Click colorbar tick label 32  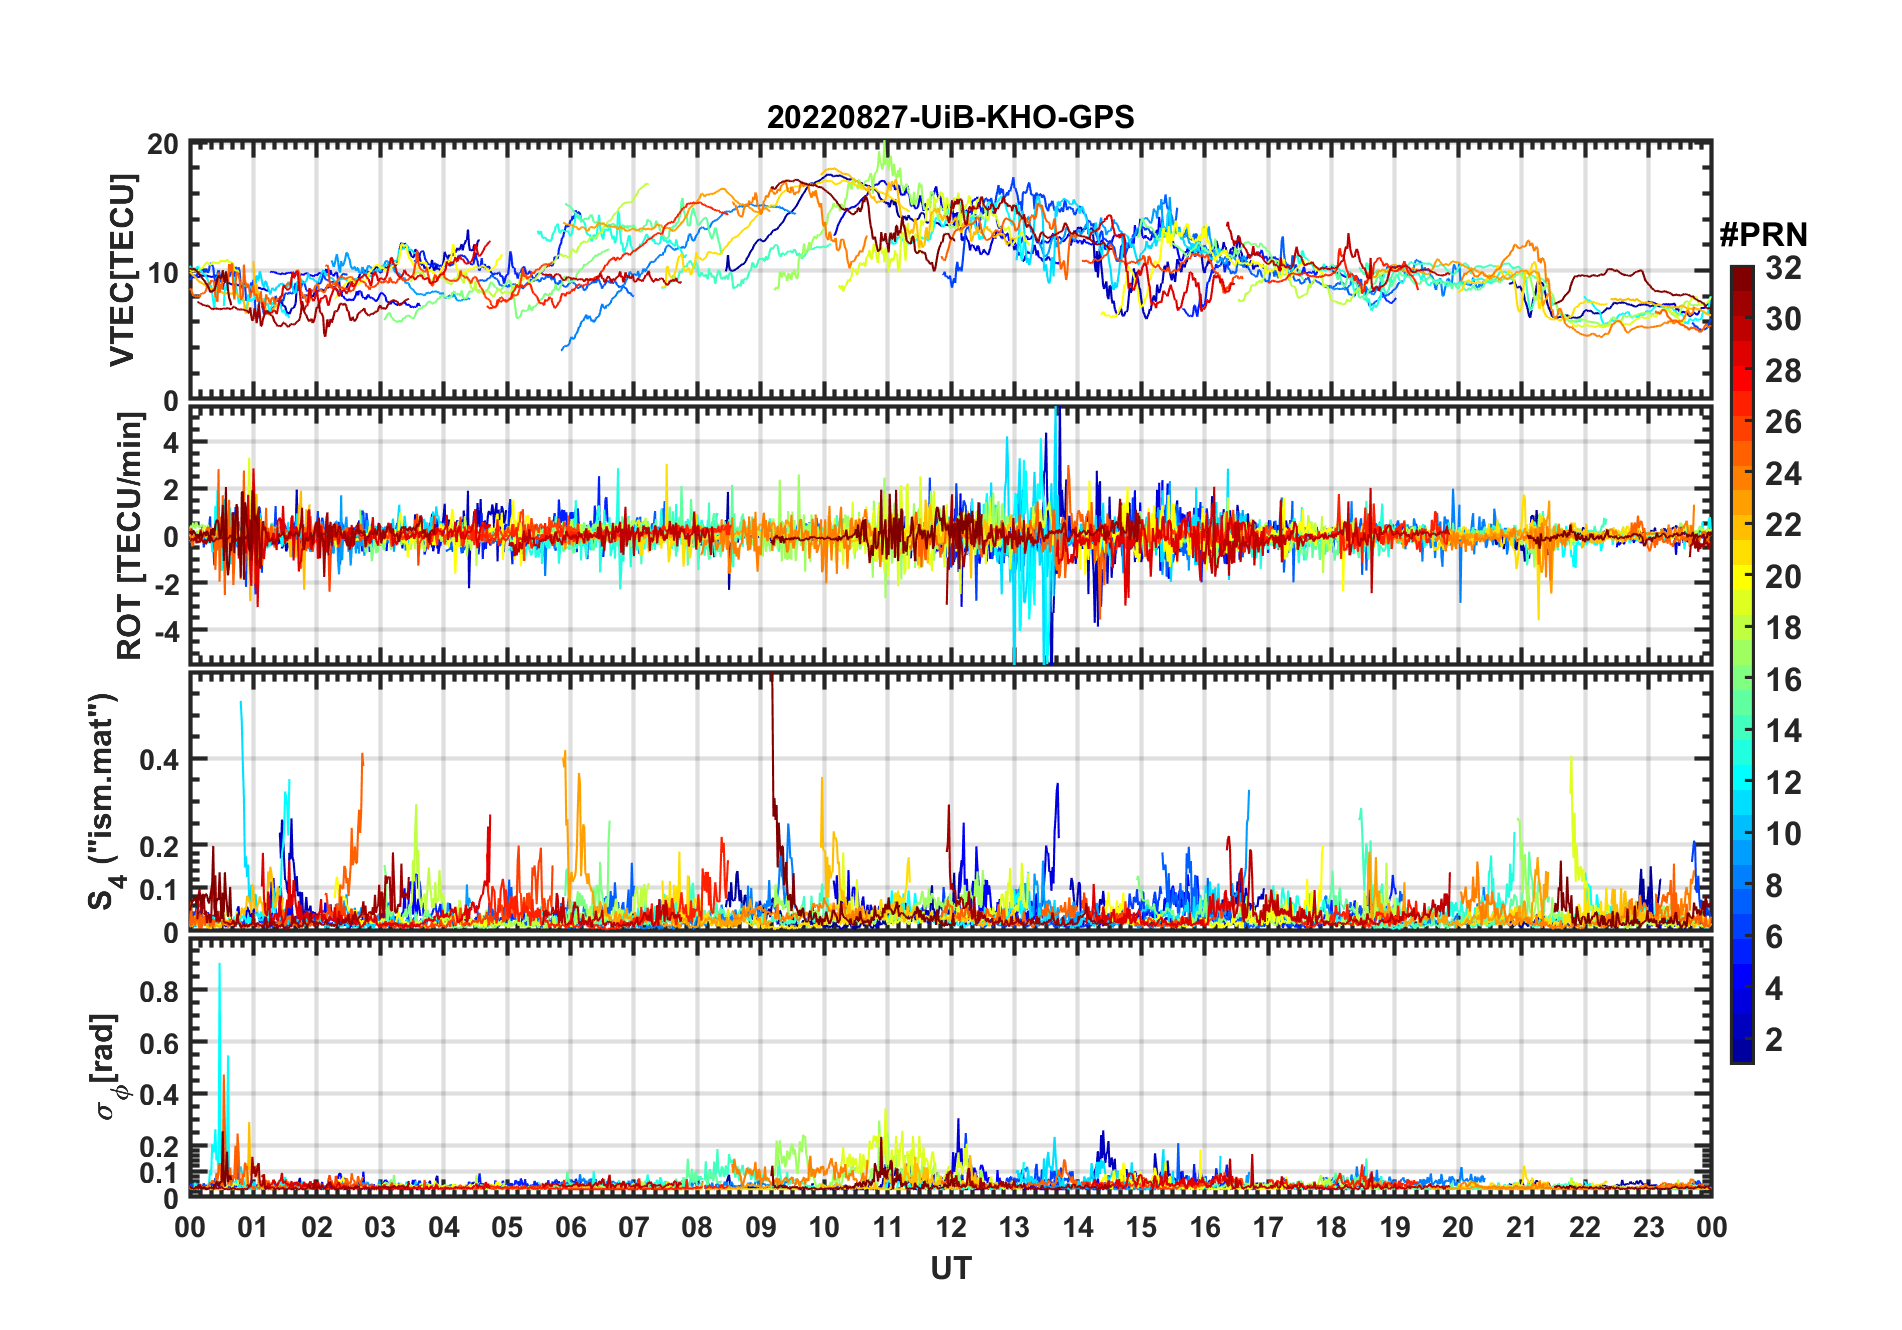coord(1783,267)
